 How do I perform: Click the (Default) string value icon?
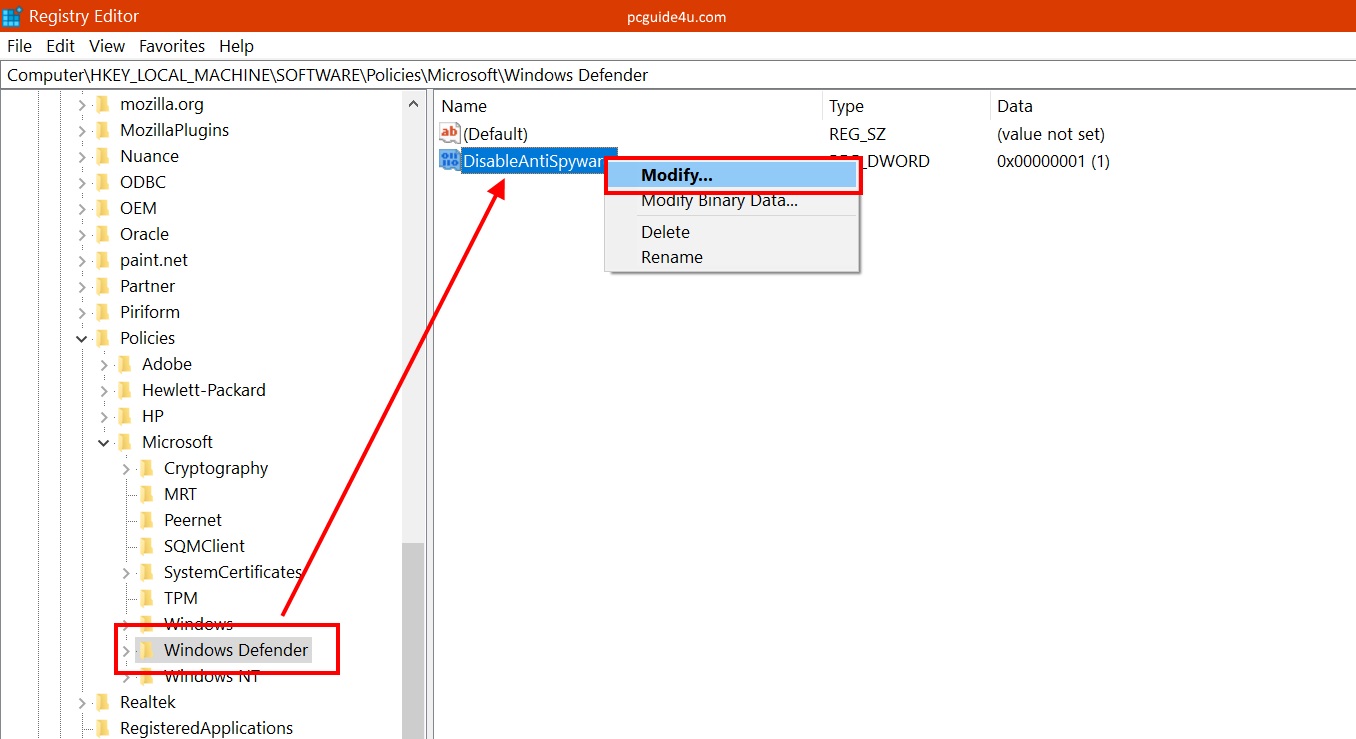tap(449, 134)
